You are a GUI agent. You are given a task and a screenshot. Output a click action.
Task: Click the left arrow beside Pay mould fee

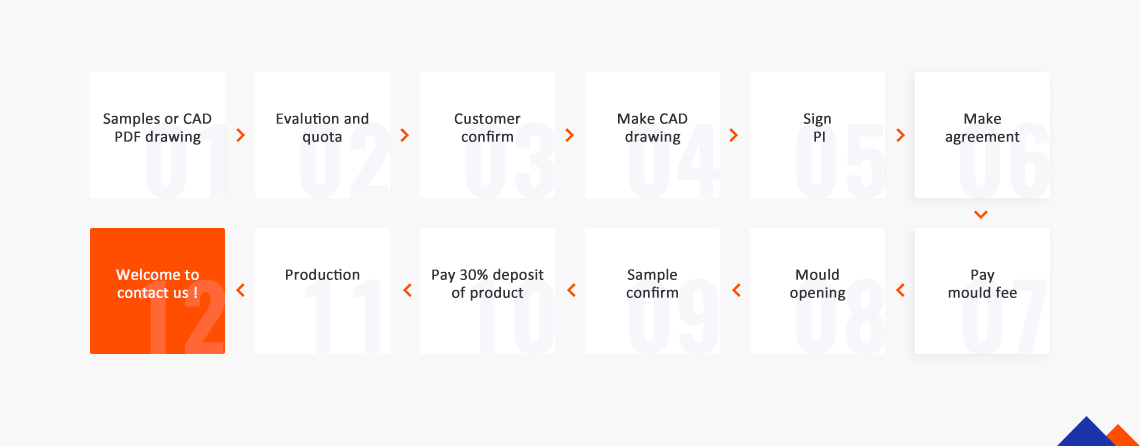[x=900, y=290]
